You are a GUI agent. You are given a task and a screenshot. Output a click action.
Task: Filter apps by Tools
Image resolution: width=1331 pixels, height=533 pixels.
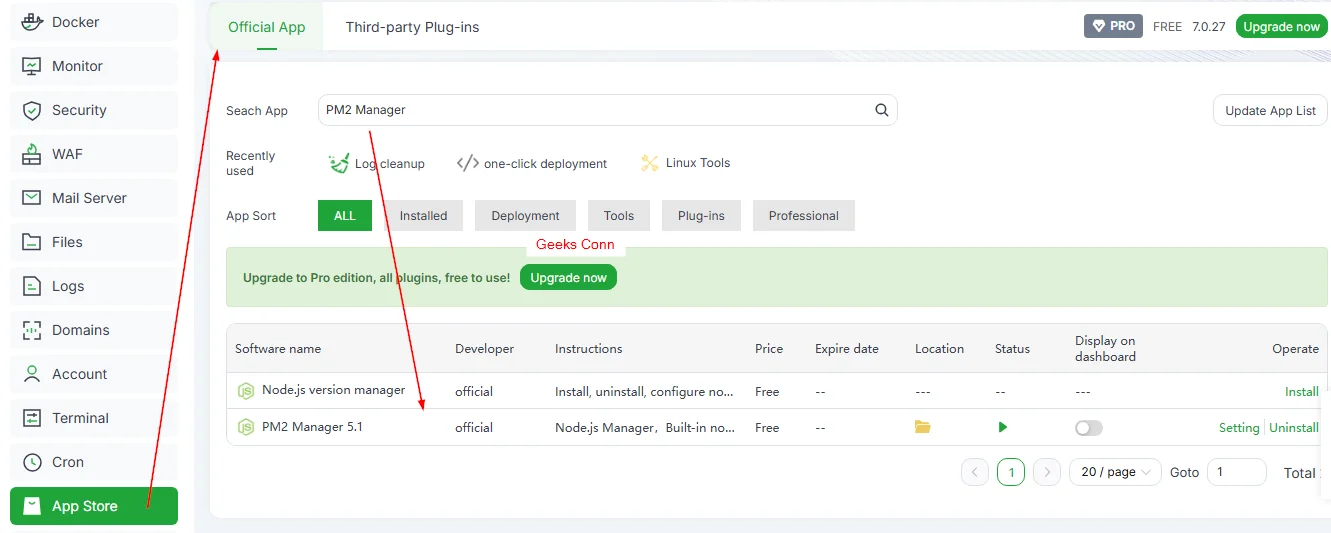pos(618,215)
